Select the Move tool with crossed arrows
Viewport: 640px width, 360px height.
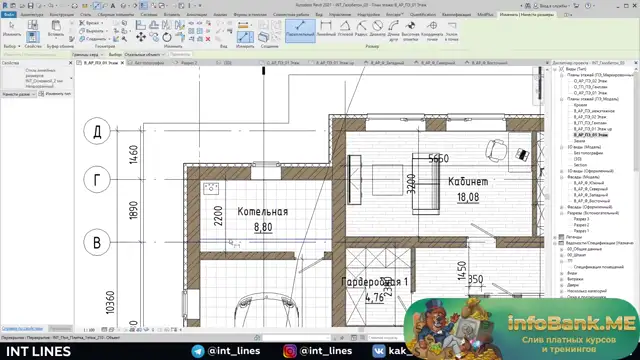141,38
